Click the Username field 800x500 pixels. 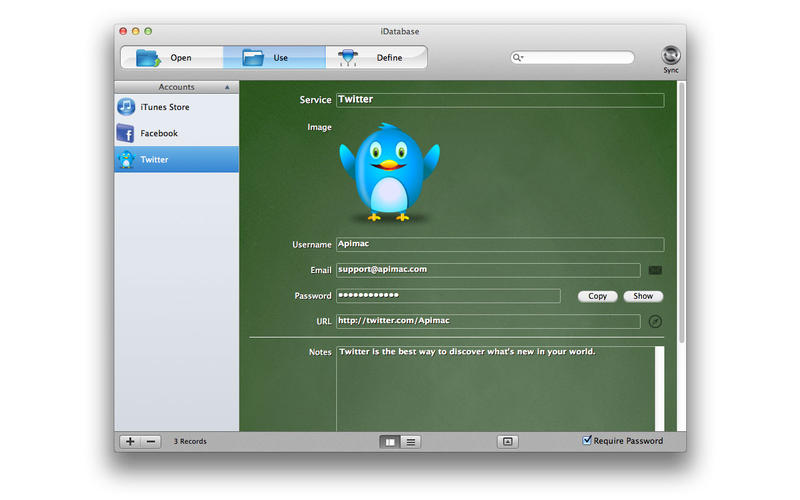point(500,244)
